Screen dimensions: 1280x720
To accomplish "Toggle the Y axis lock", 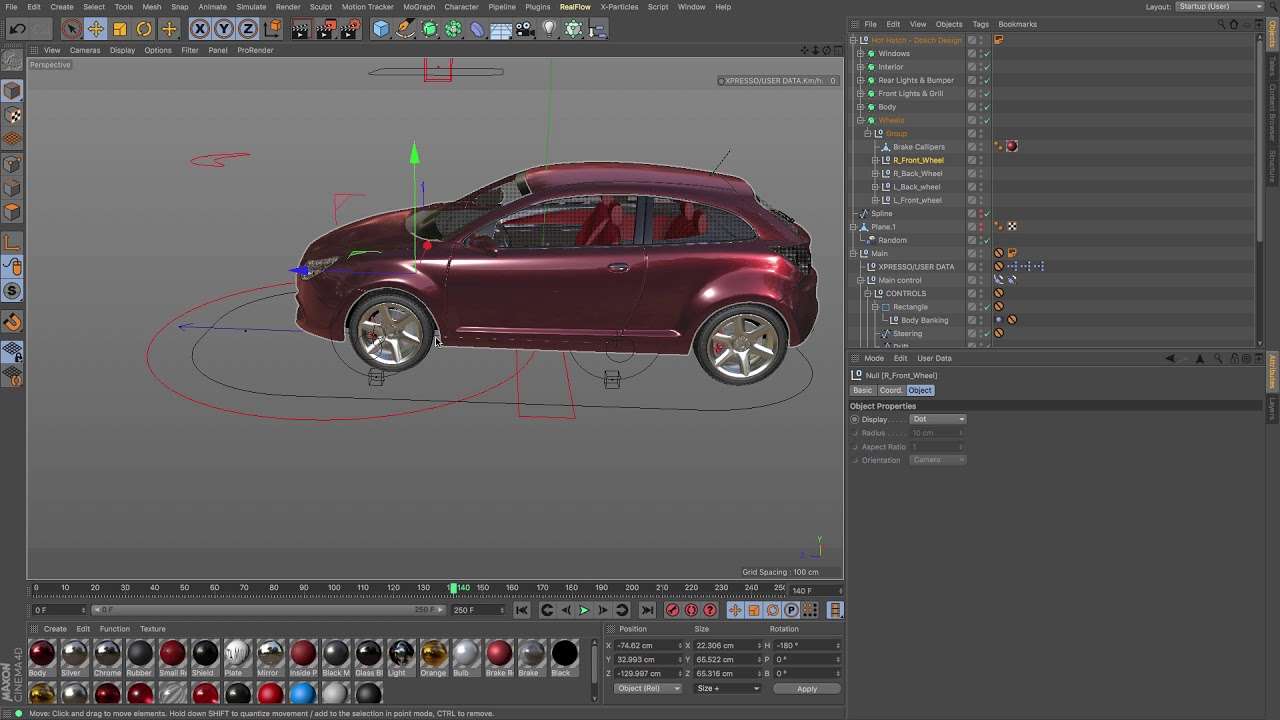I will tap(224, 29).
